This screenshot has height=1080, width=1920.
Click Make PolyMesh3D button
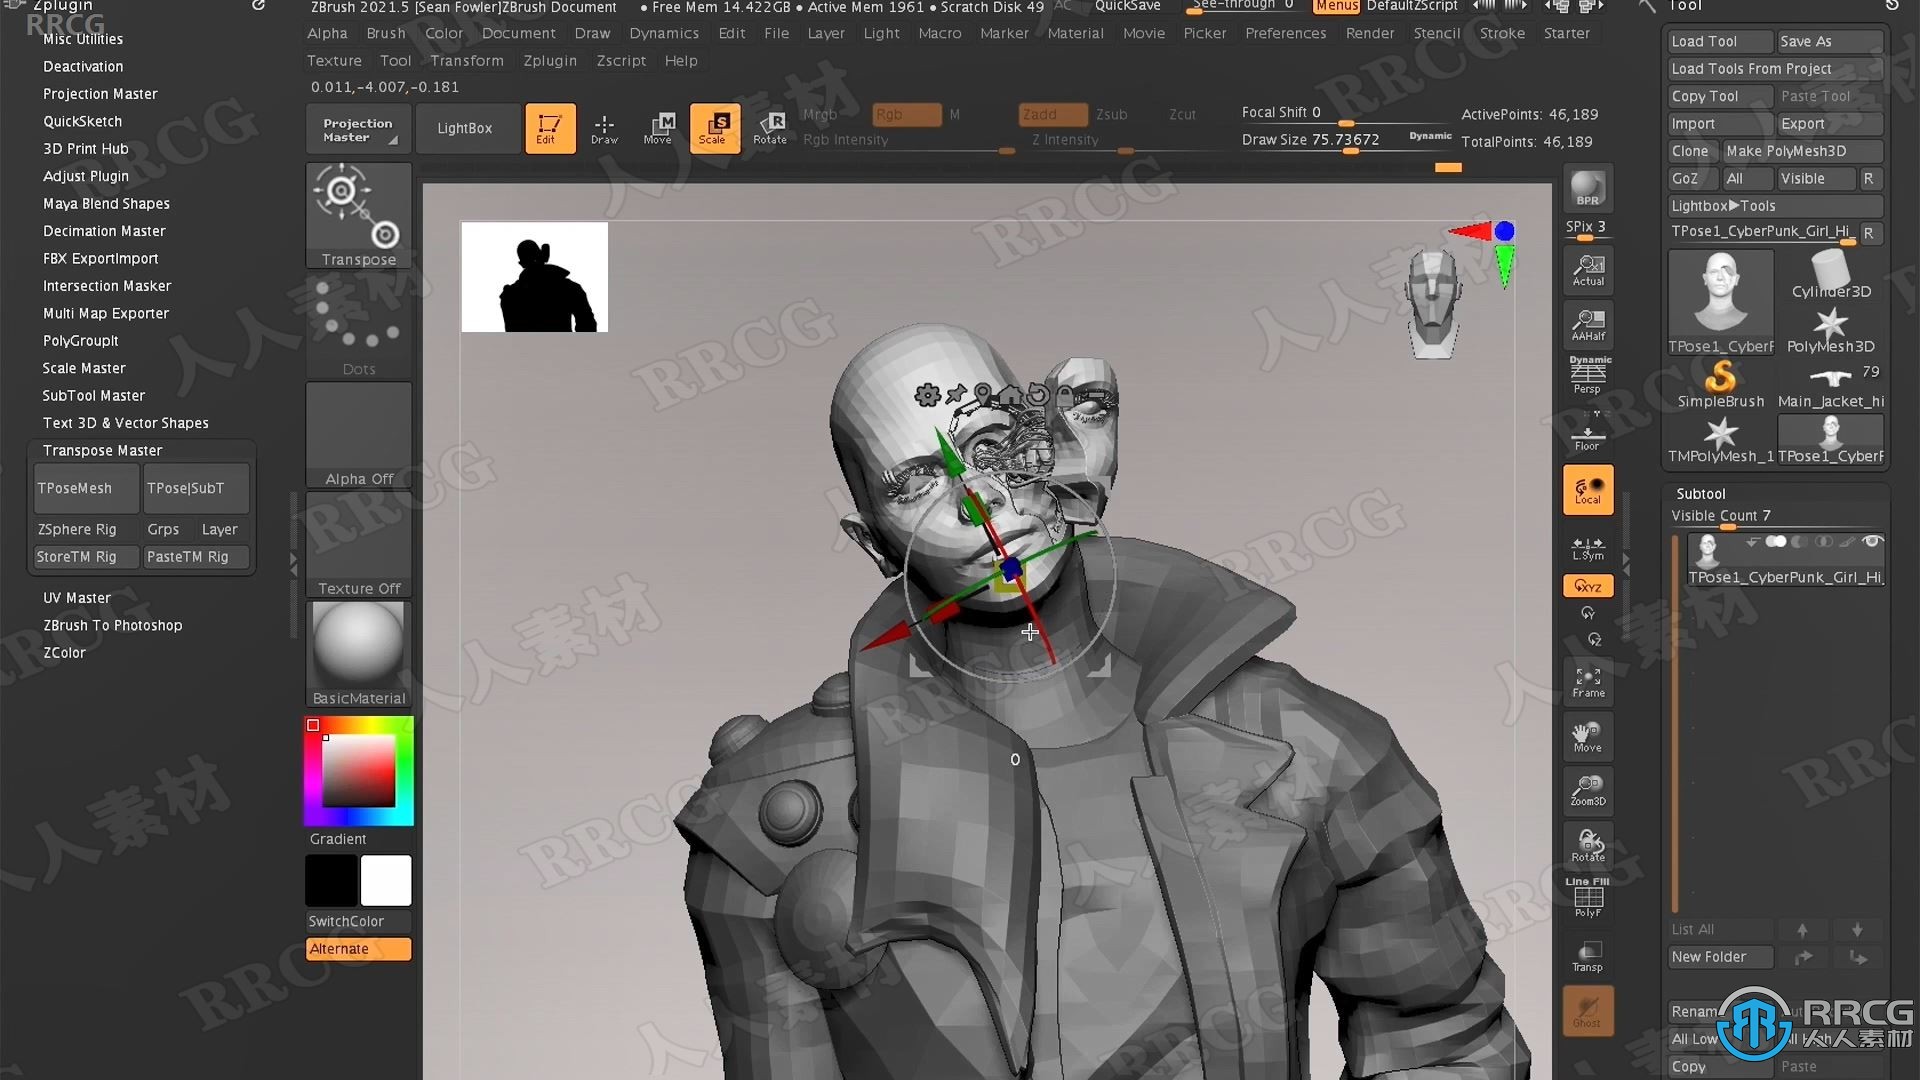1803,151
